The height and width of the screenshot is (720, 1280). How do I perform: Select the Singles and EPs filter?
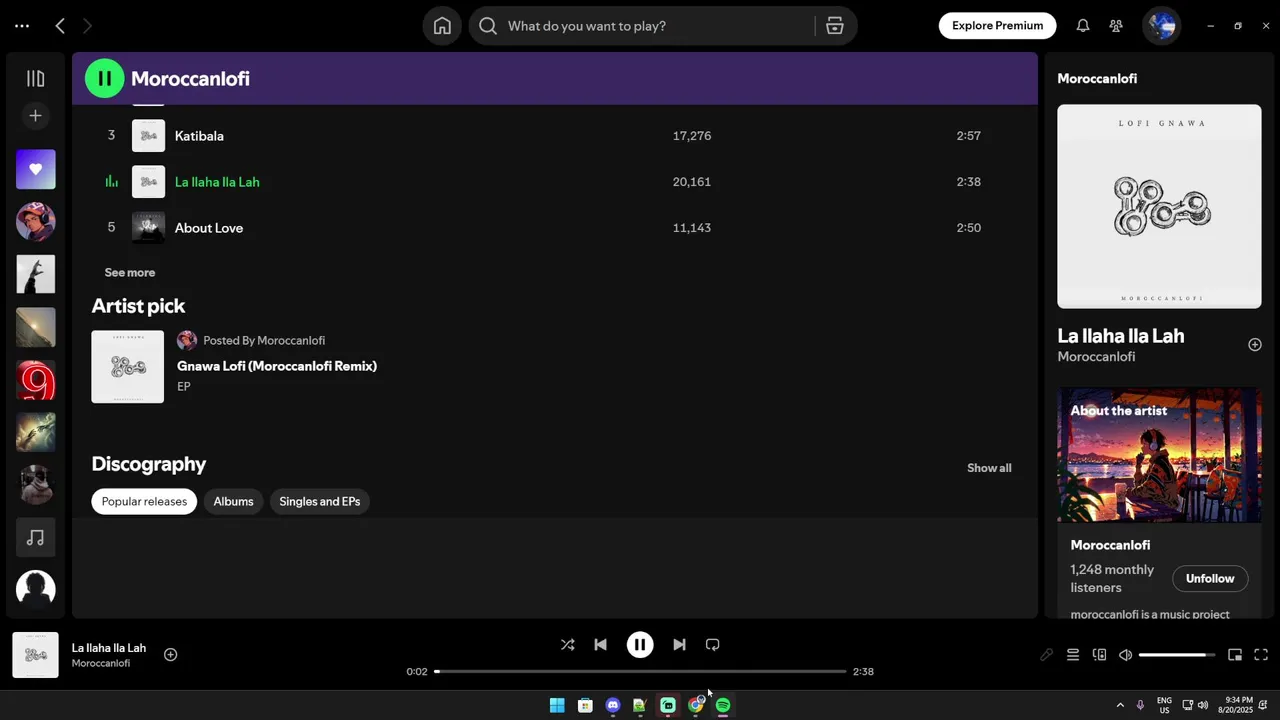320,501
